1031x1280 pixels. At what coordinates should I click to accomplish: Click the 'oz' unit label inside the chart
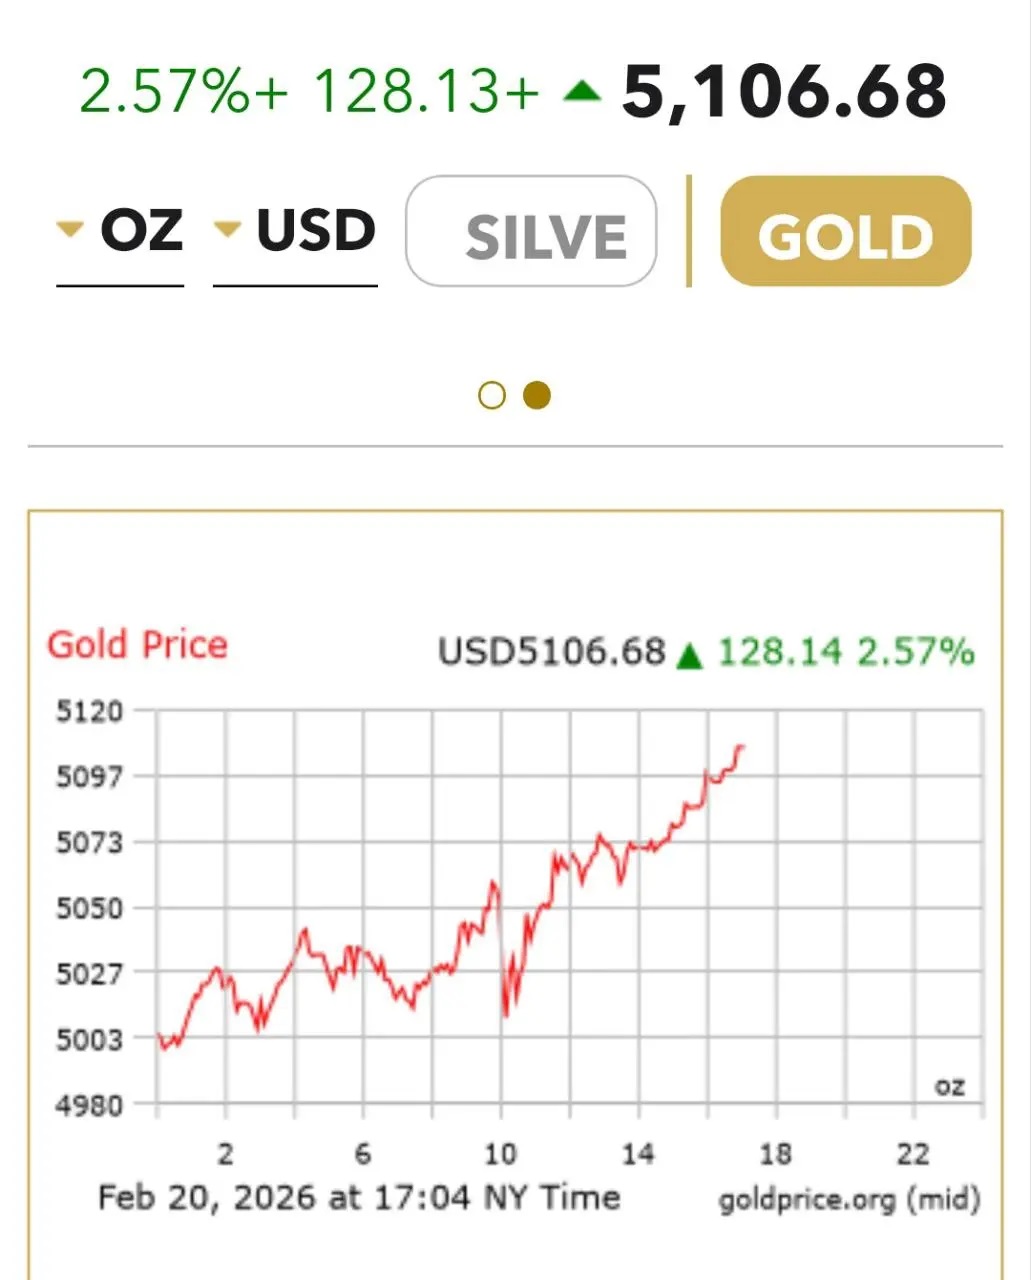pyautogui.click(x=949, y=1086)
